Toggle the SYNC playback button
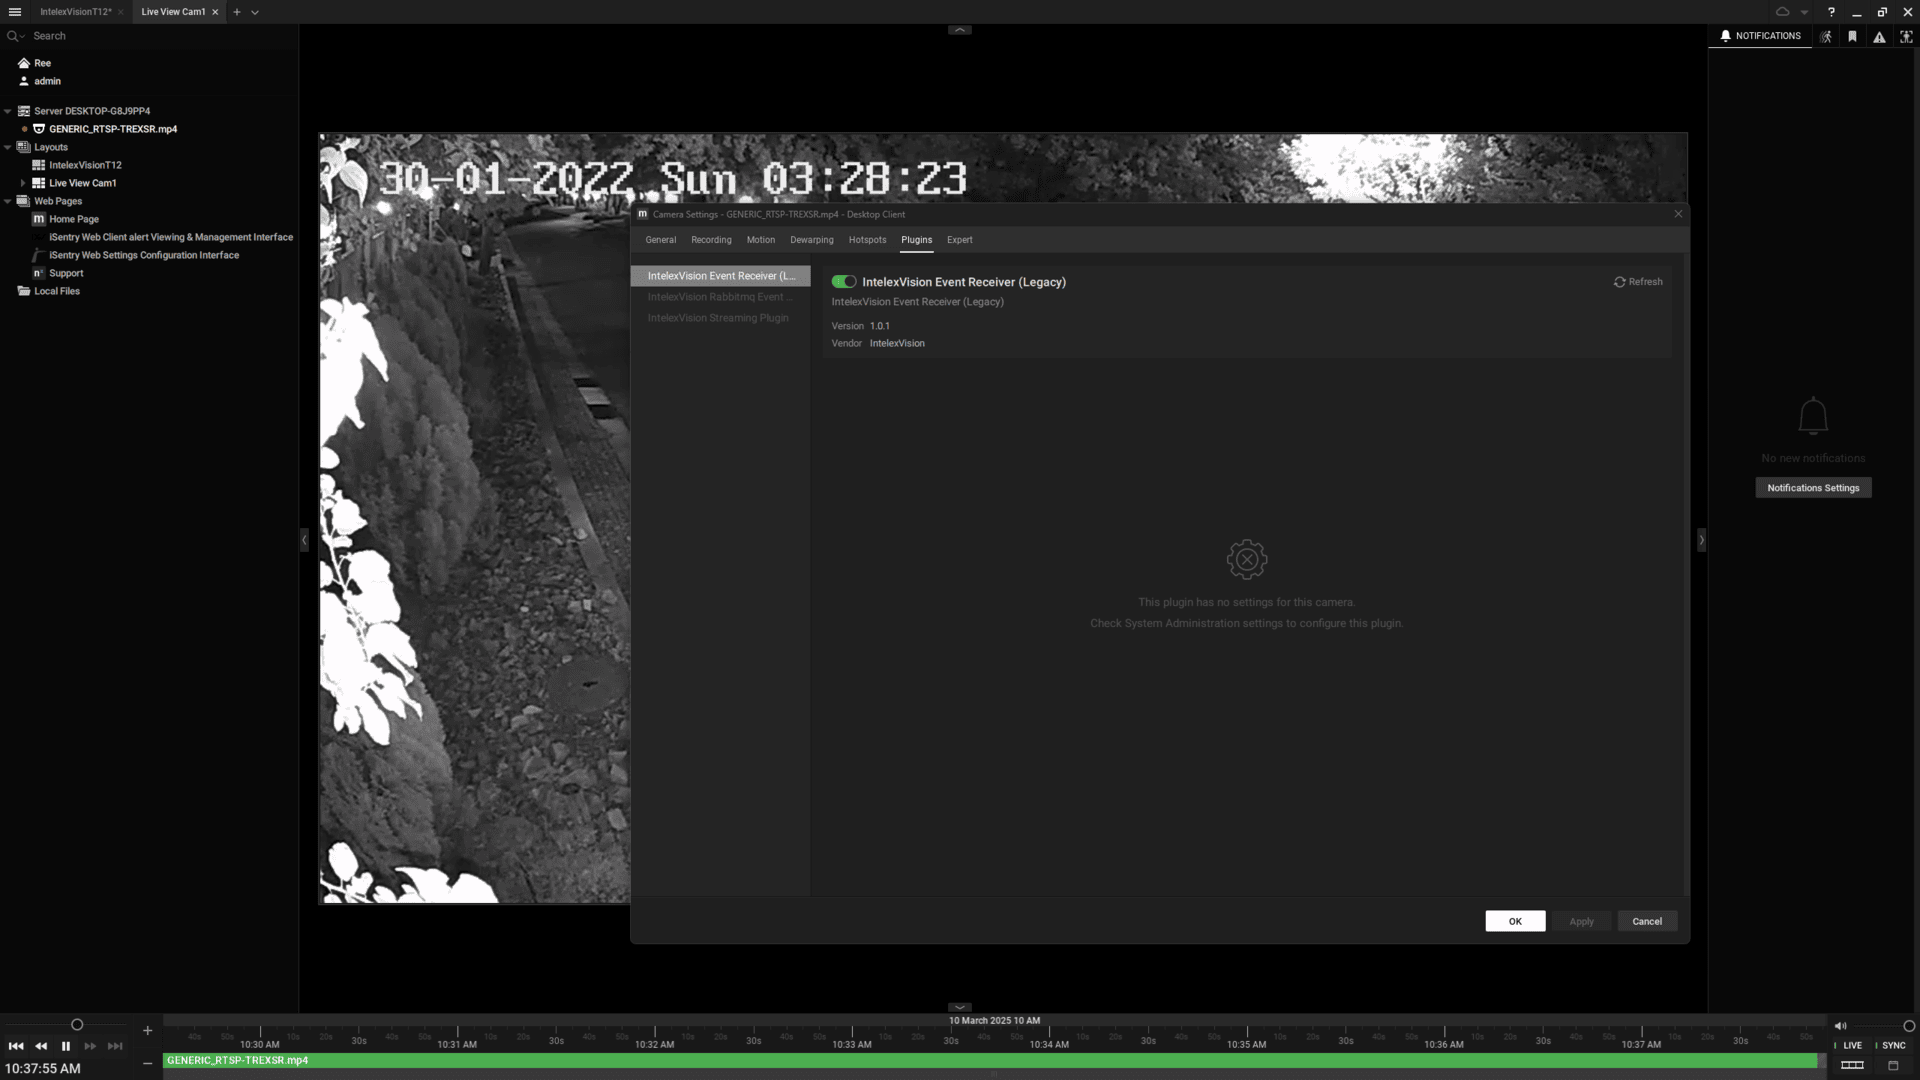This screenshot has height=1080, width=1920. (x=1893, y=1045)
